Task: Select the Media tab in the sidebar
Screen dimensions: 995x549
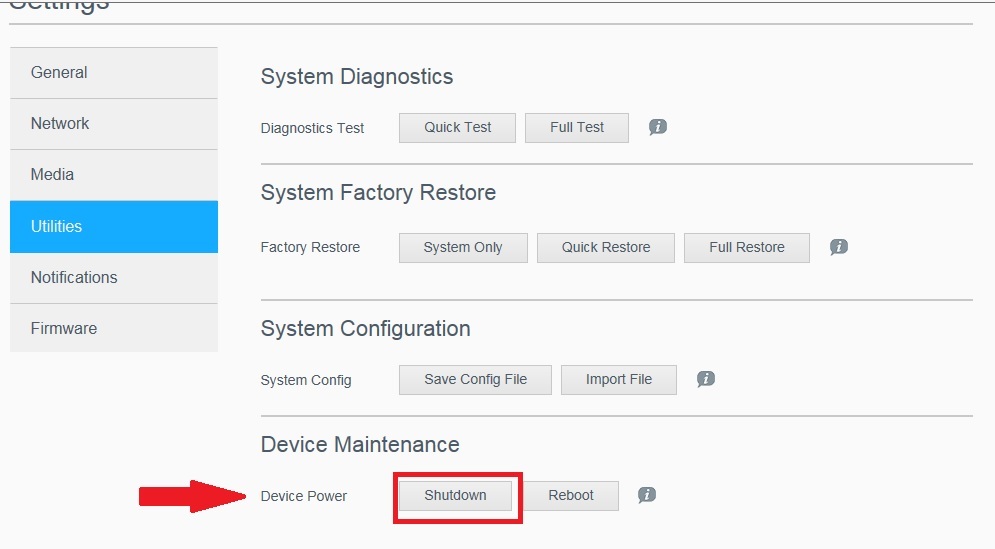Action: tap(113, 174)
